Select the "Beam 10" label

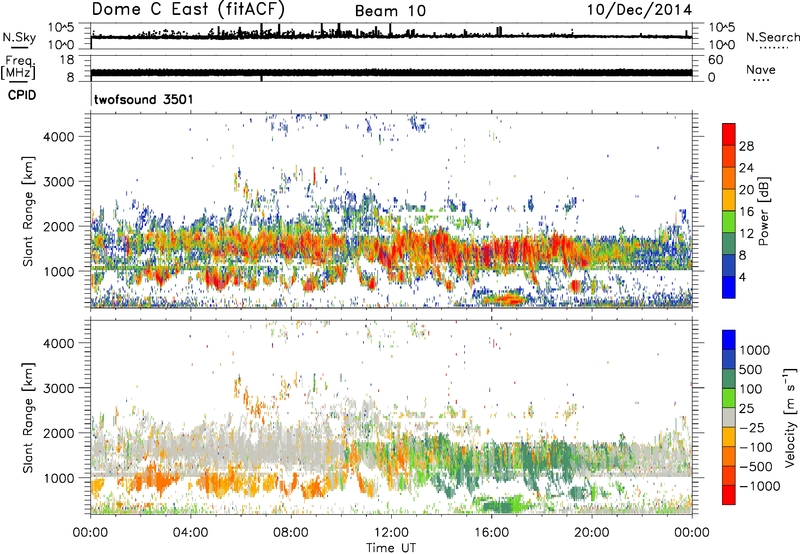(390, 11)
